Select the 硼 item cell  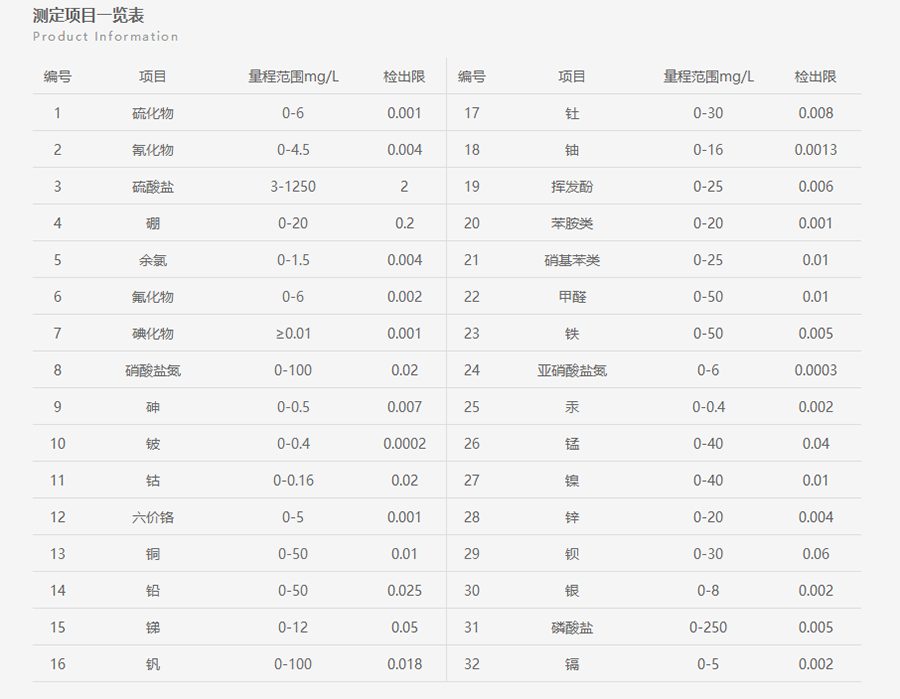pyautogui.click(x=153, y=223)
